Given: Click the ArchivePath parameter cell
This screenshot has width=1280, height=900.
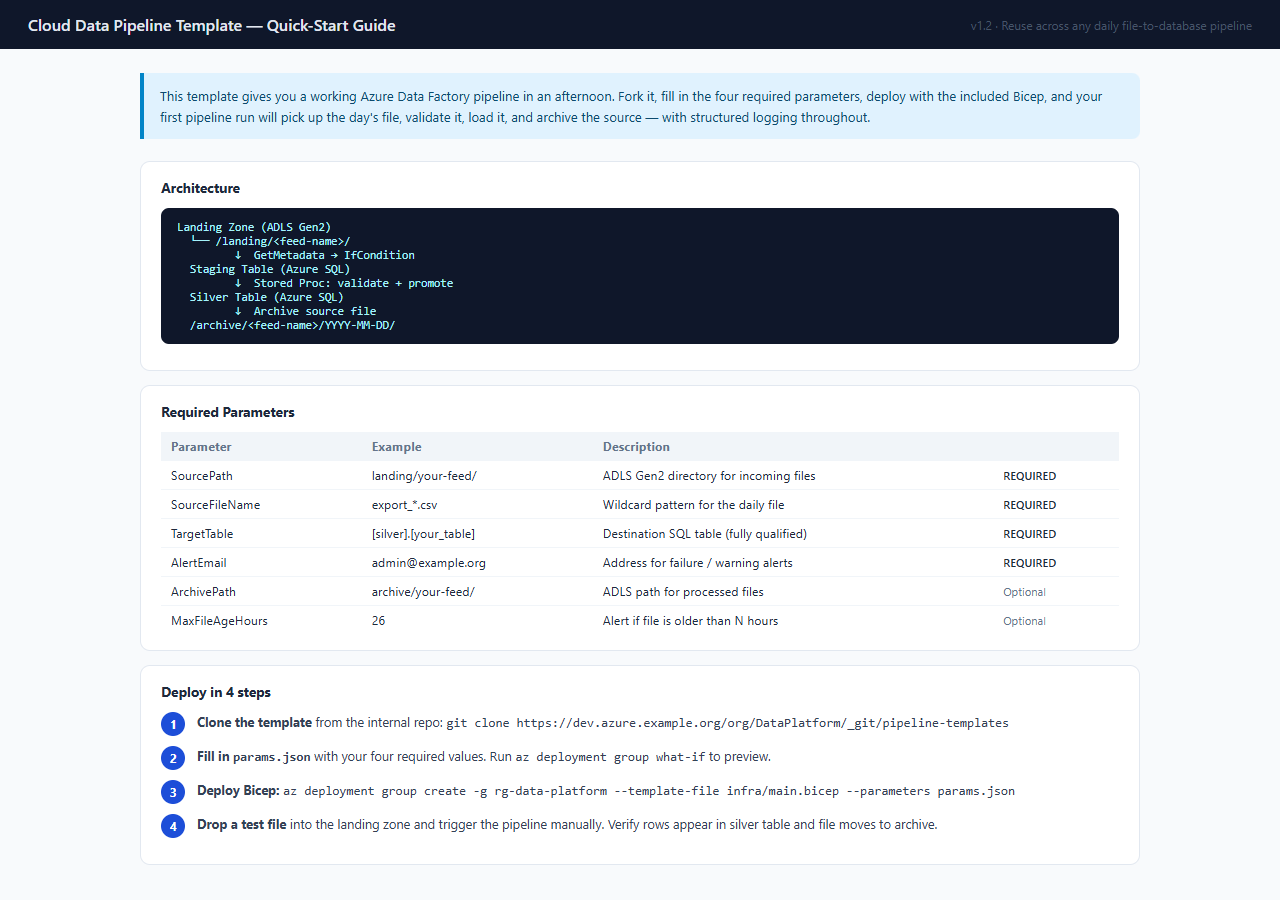Looking at the screenshot, I should click(x=203, y=592).
